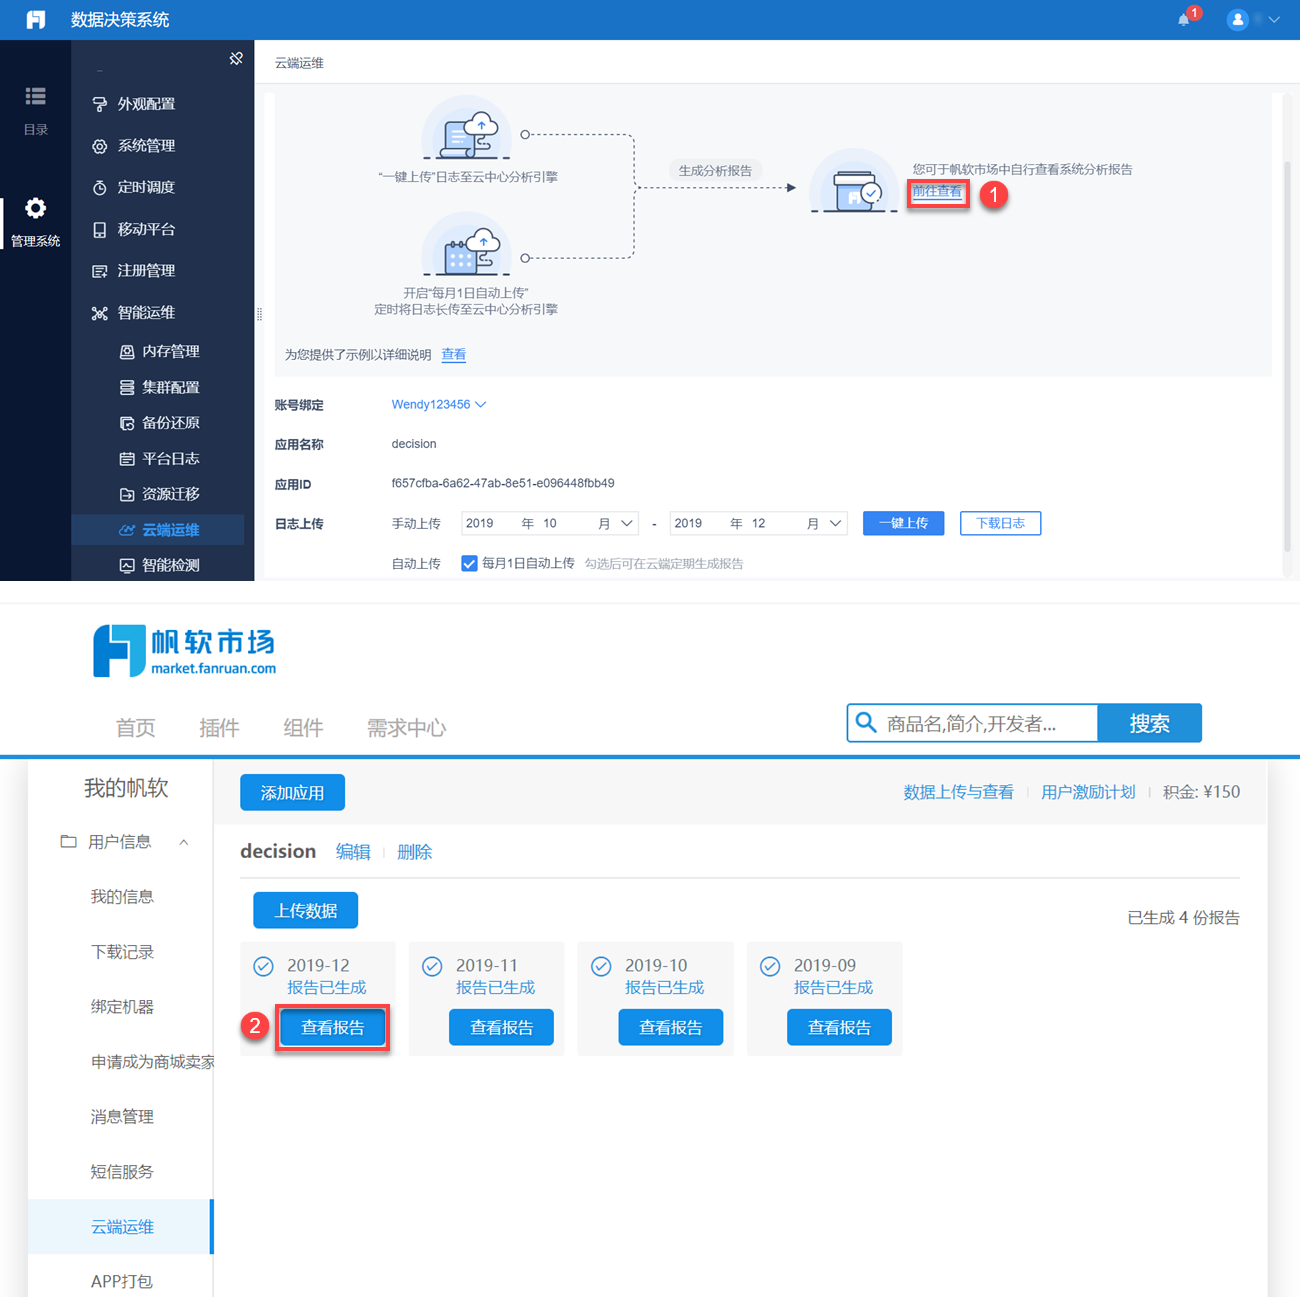Image resolution: width=1300 pixels, height=1297 pixels.
Task: View the 2019-09 report
Action: point(839,1027)
